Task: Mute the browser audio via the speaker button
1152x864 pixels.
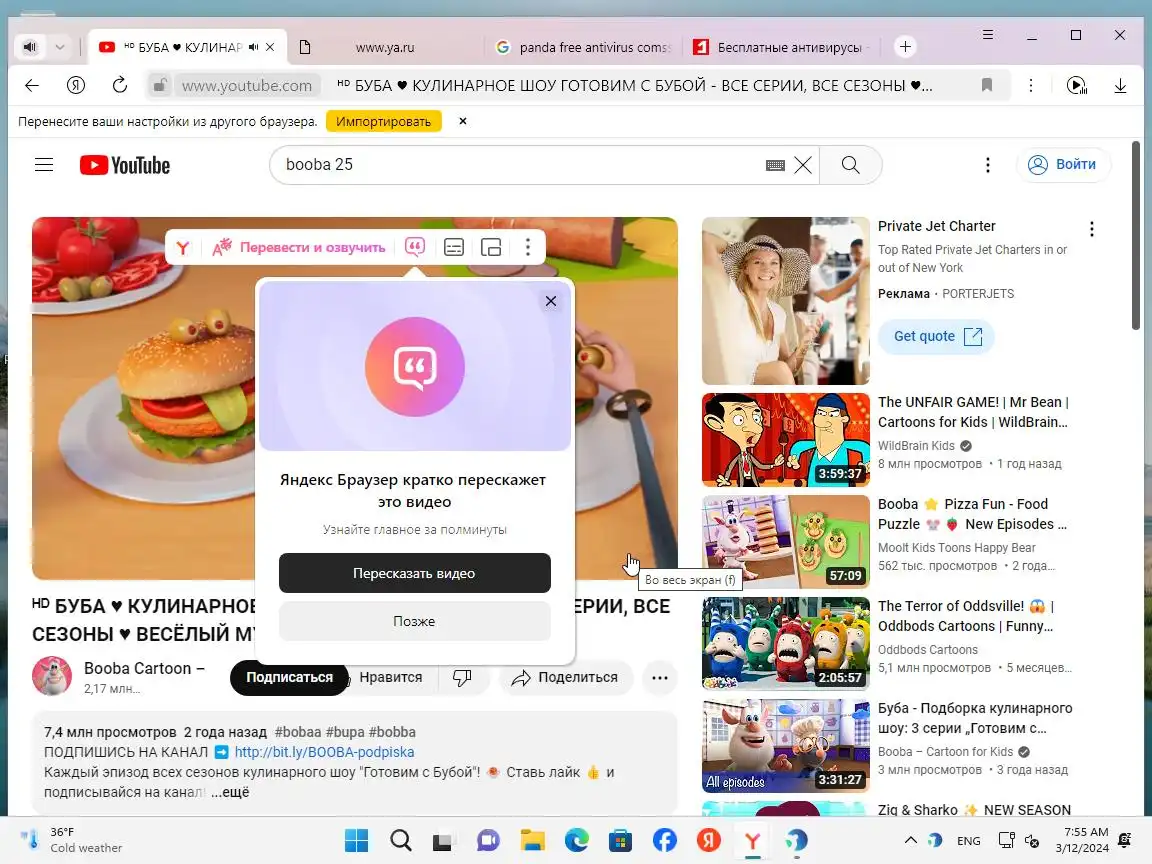Action: [x=29, y=47]
